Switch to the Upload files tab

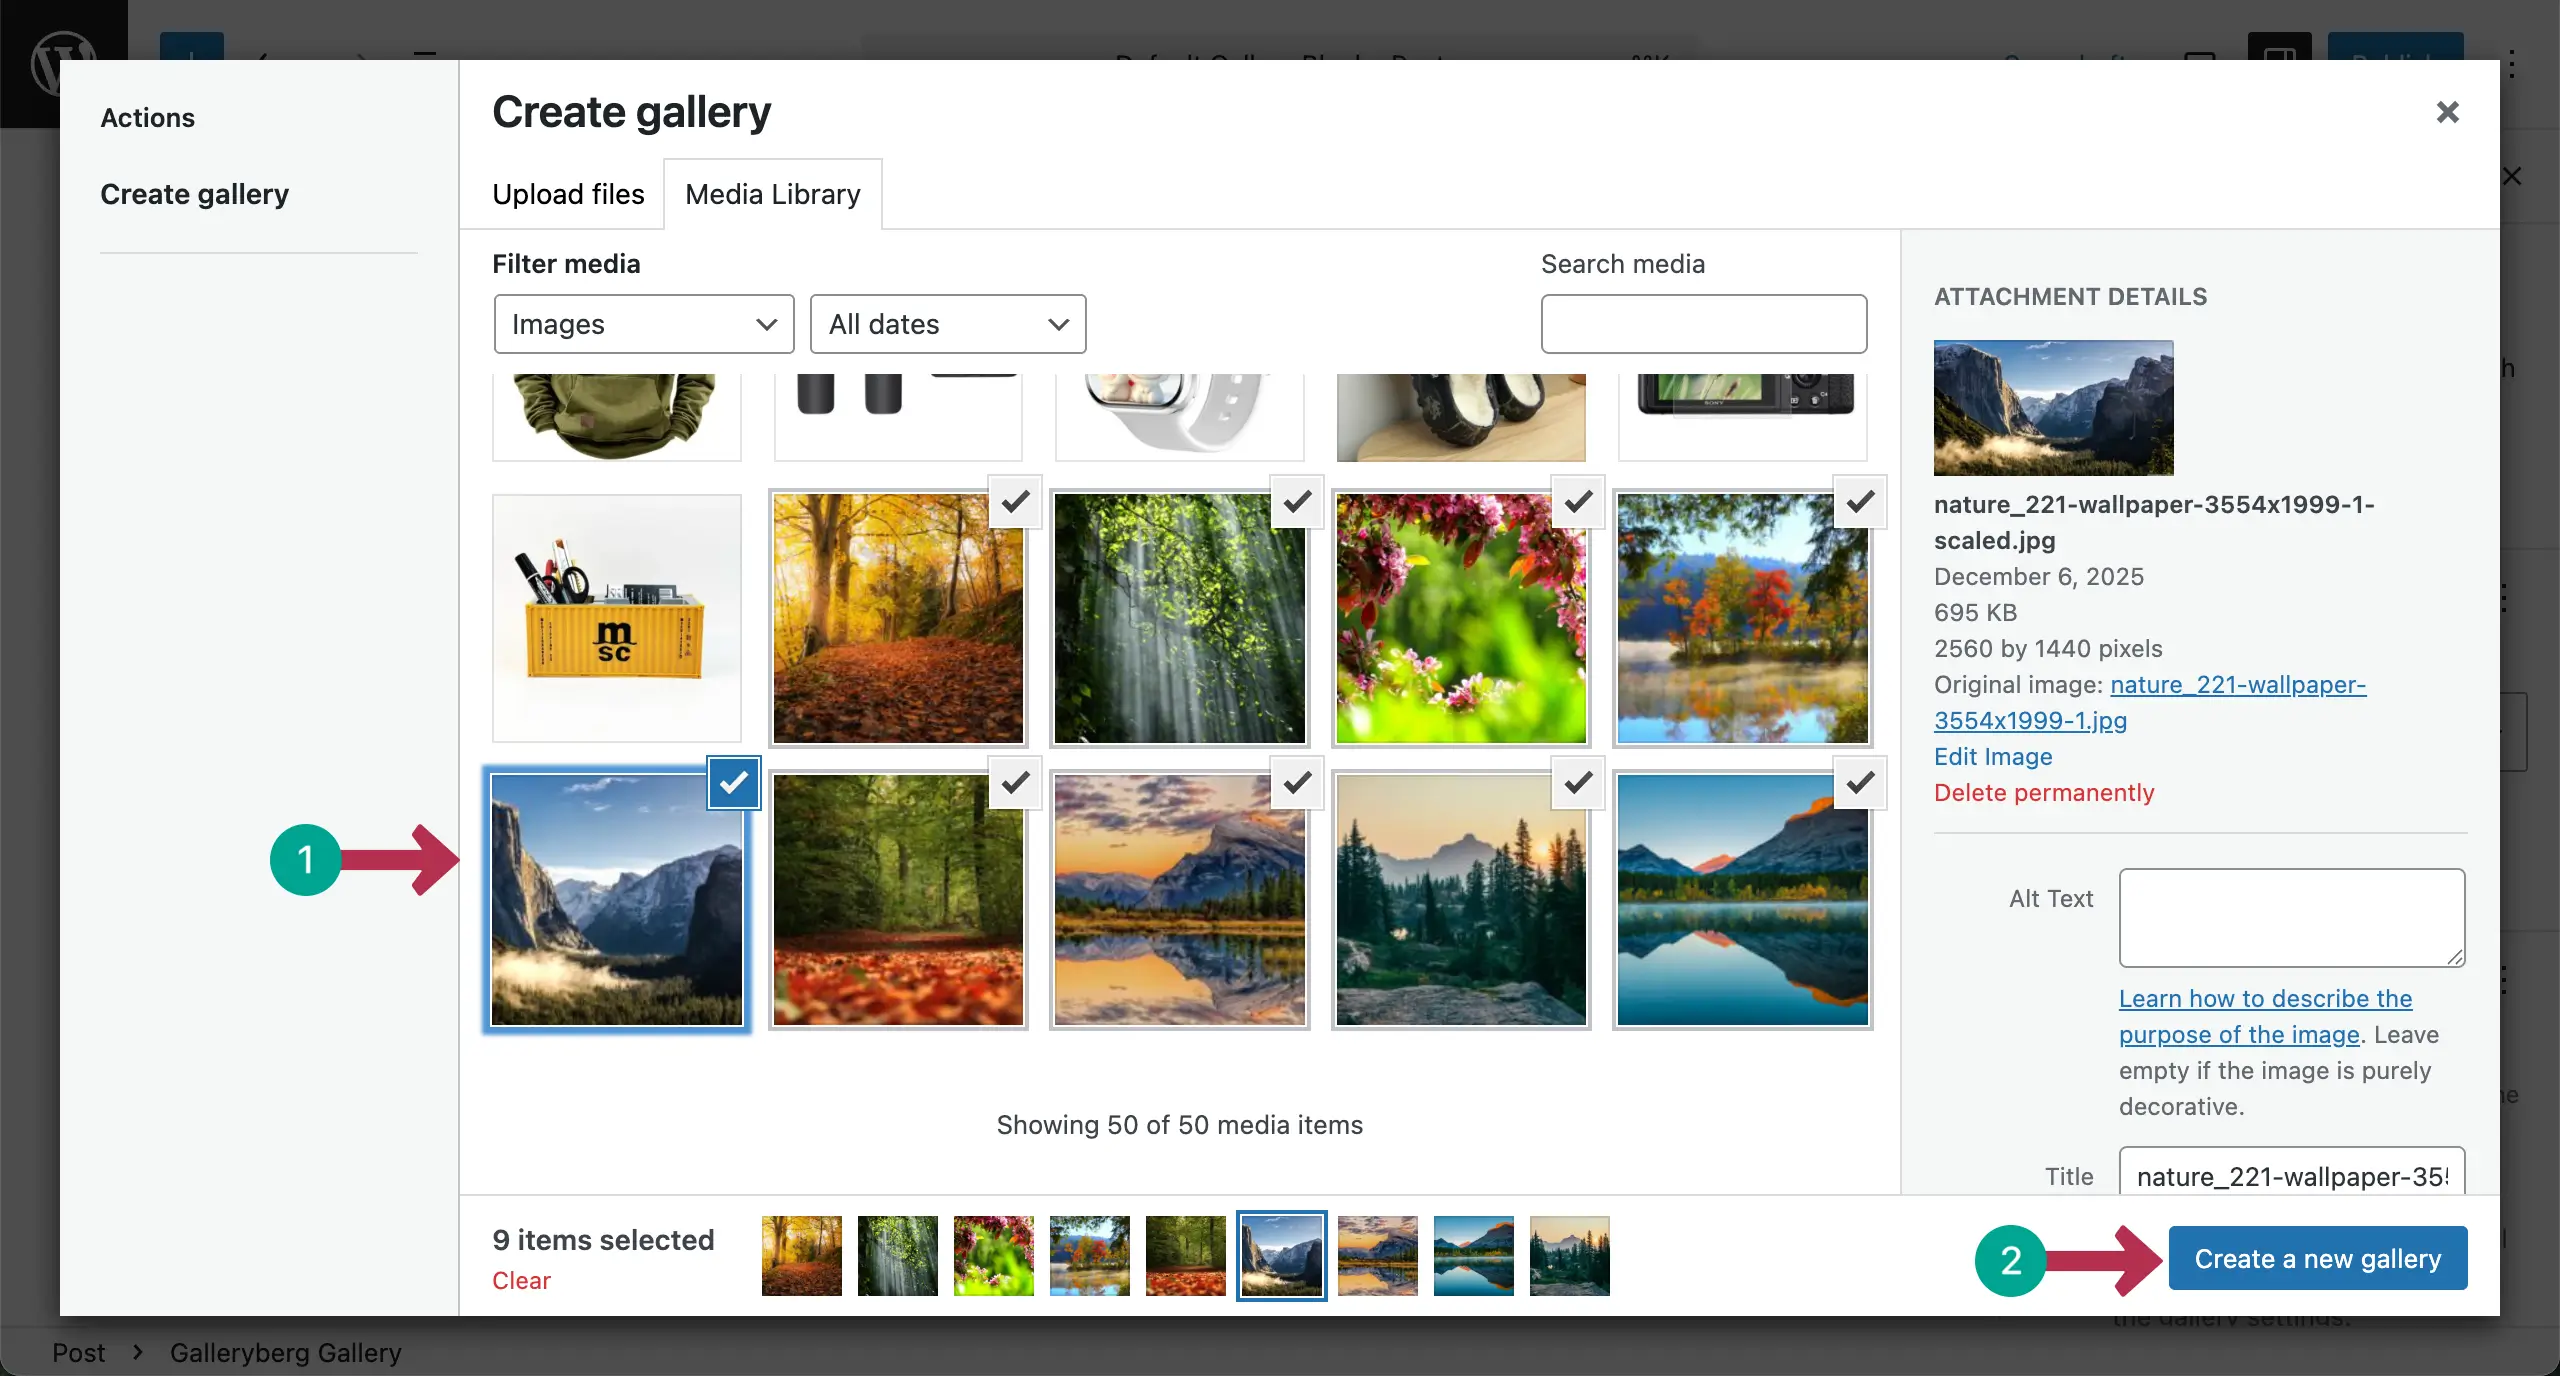tap(567, 194)
